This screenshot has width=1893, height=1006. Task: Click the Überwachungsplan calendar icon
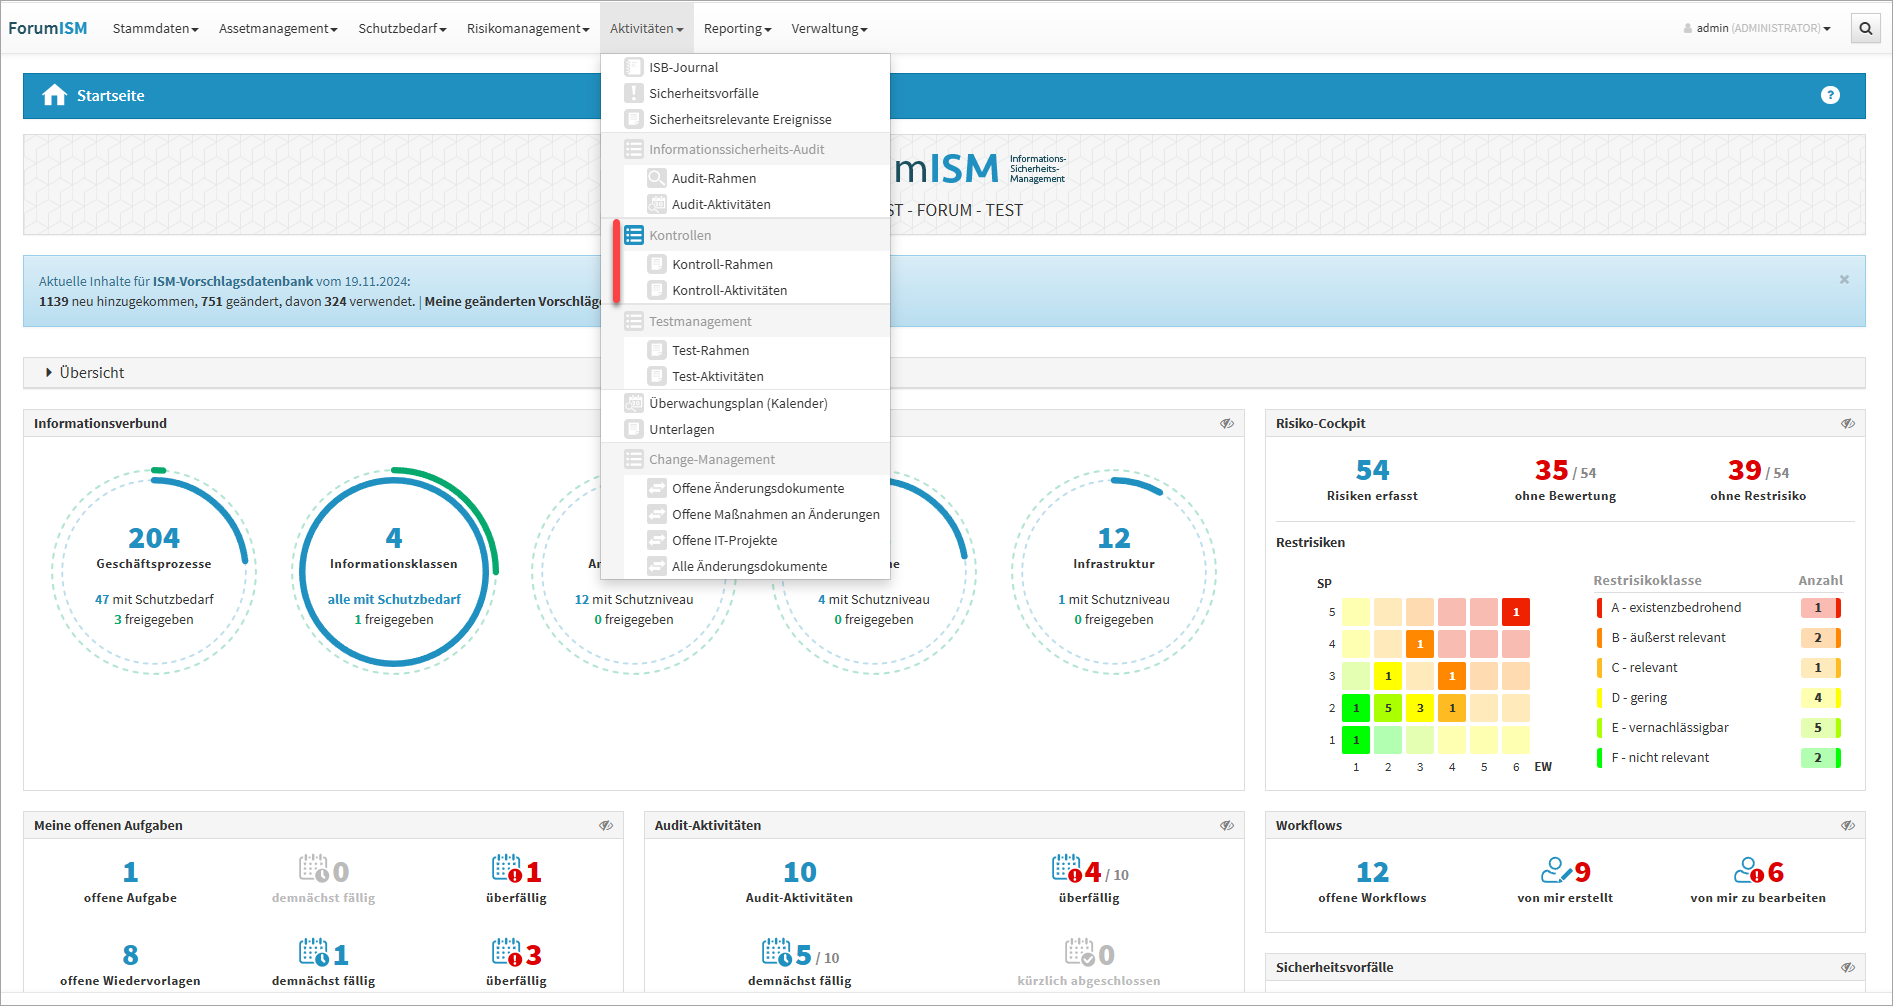click(x=633, y=403)
